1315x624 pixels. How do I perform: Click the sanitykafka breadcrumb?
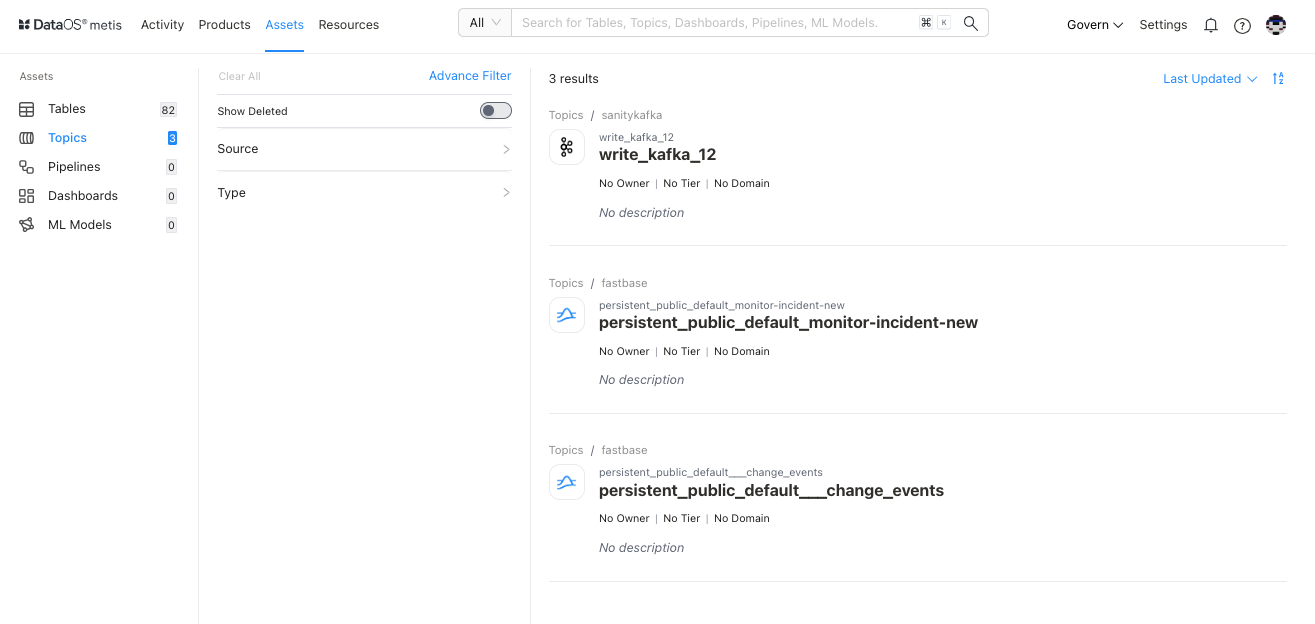click(x=632, y=116)
